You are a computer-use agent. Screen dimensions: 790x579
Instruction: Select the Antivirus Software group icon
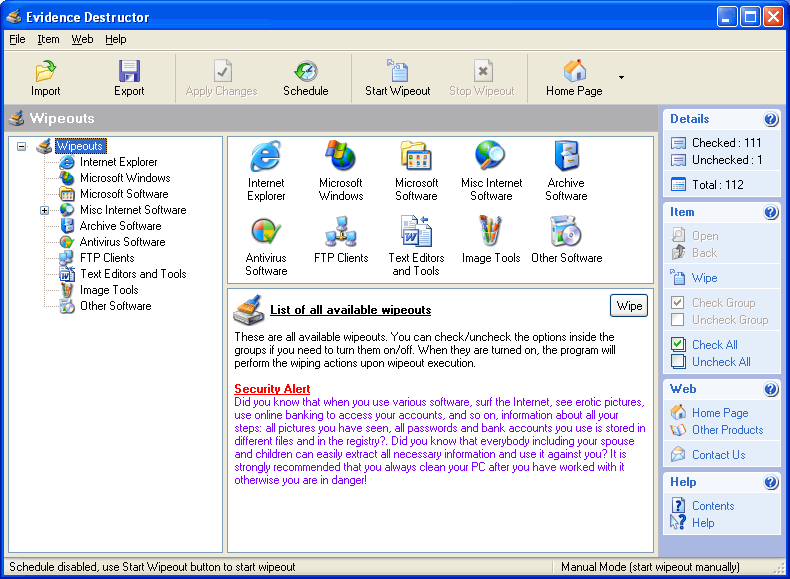pos(266,232)
